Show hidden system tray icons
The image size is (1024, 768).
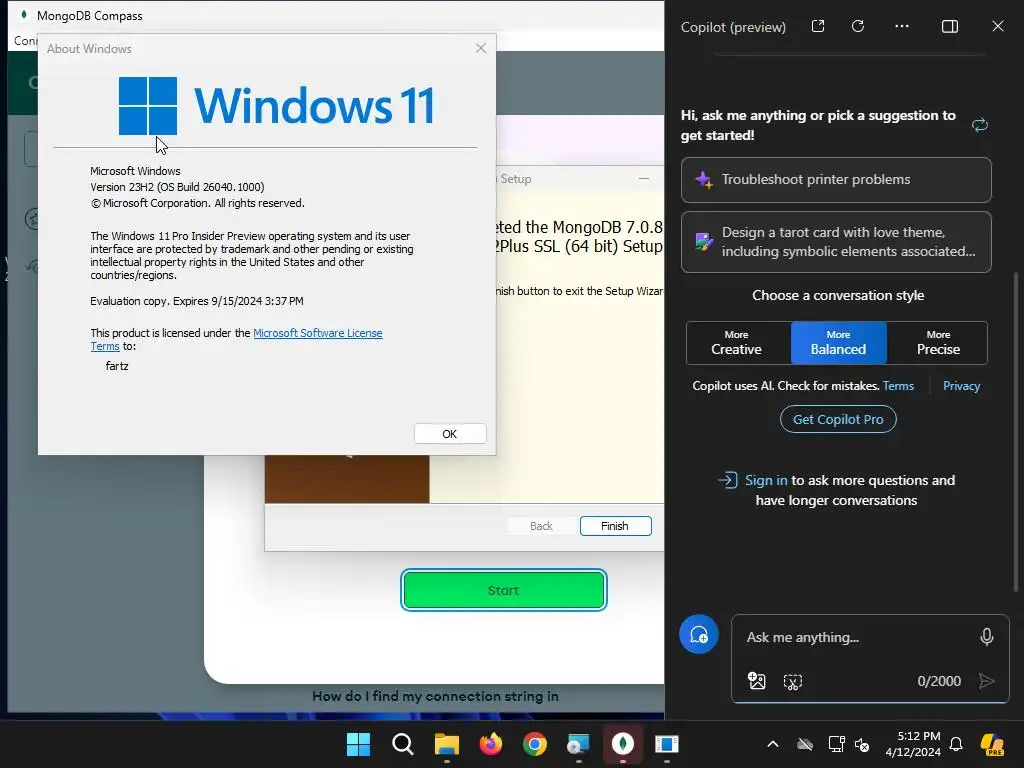[x=773, y=744]
